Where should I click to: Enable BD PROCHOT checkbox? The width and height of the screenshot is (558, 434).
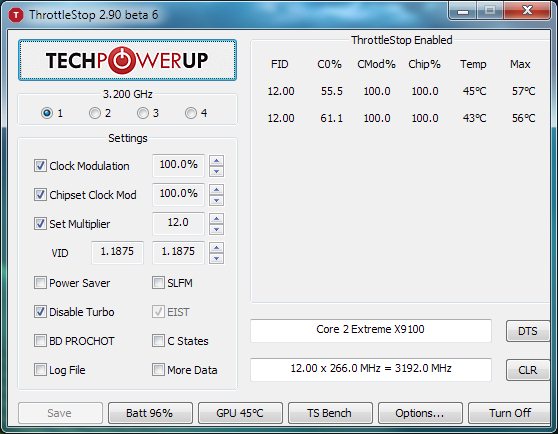pos(40,340)
